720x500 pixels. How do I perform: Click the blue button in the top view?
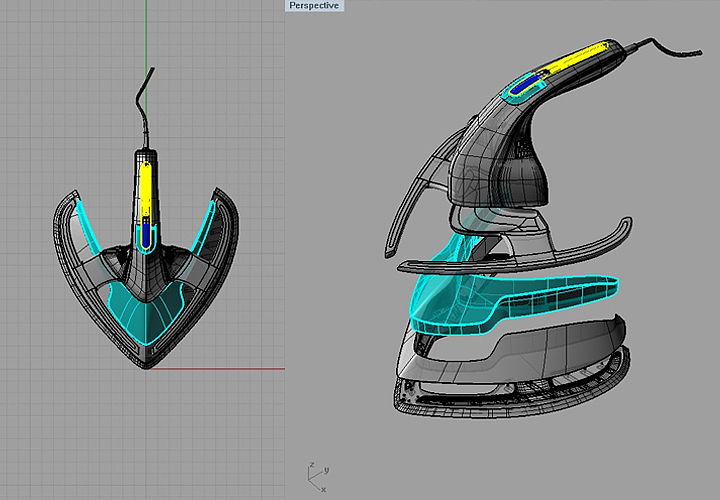coord(146,234)
